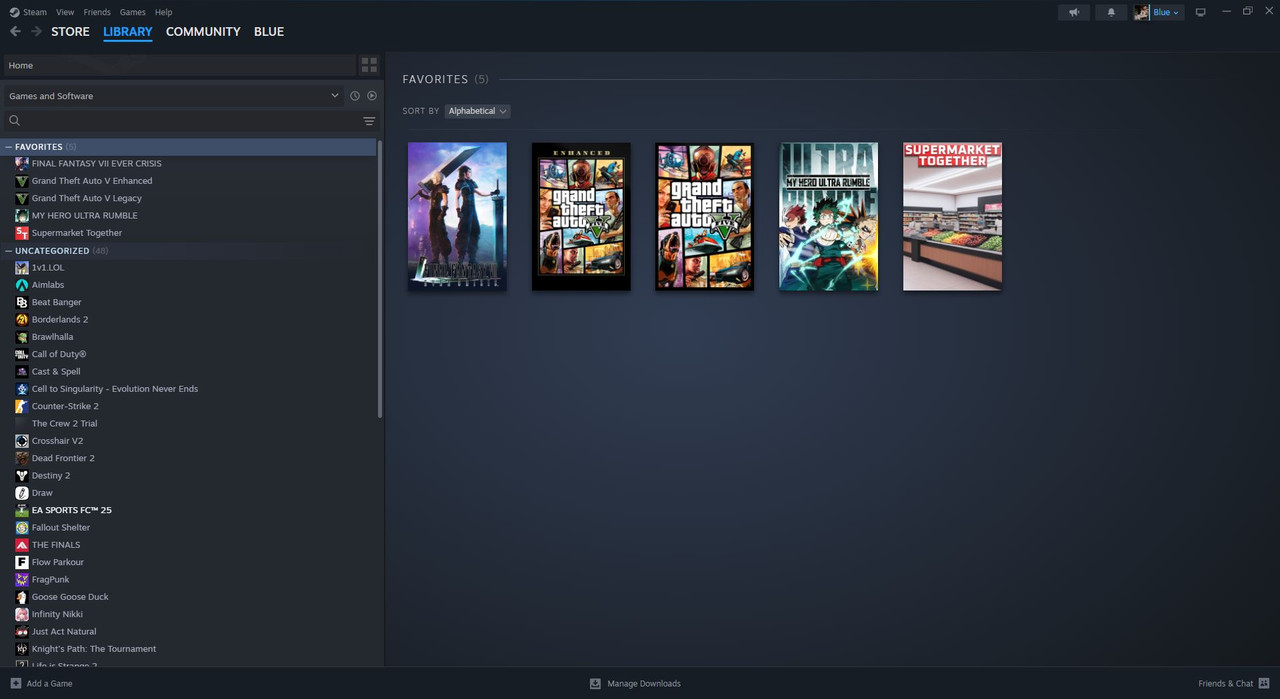1280x699 pixels.
Task: Open the Help menu
Action: click(x=164, y=12)
